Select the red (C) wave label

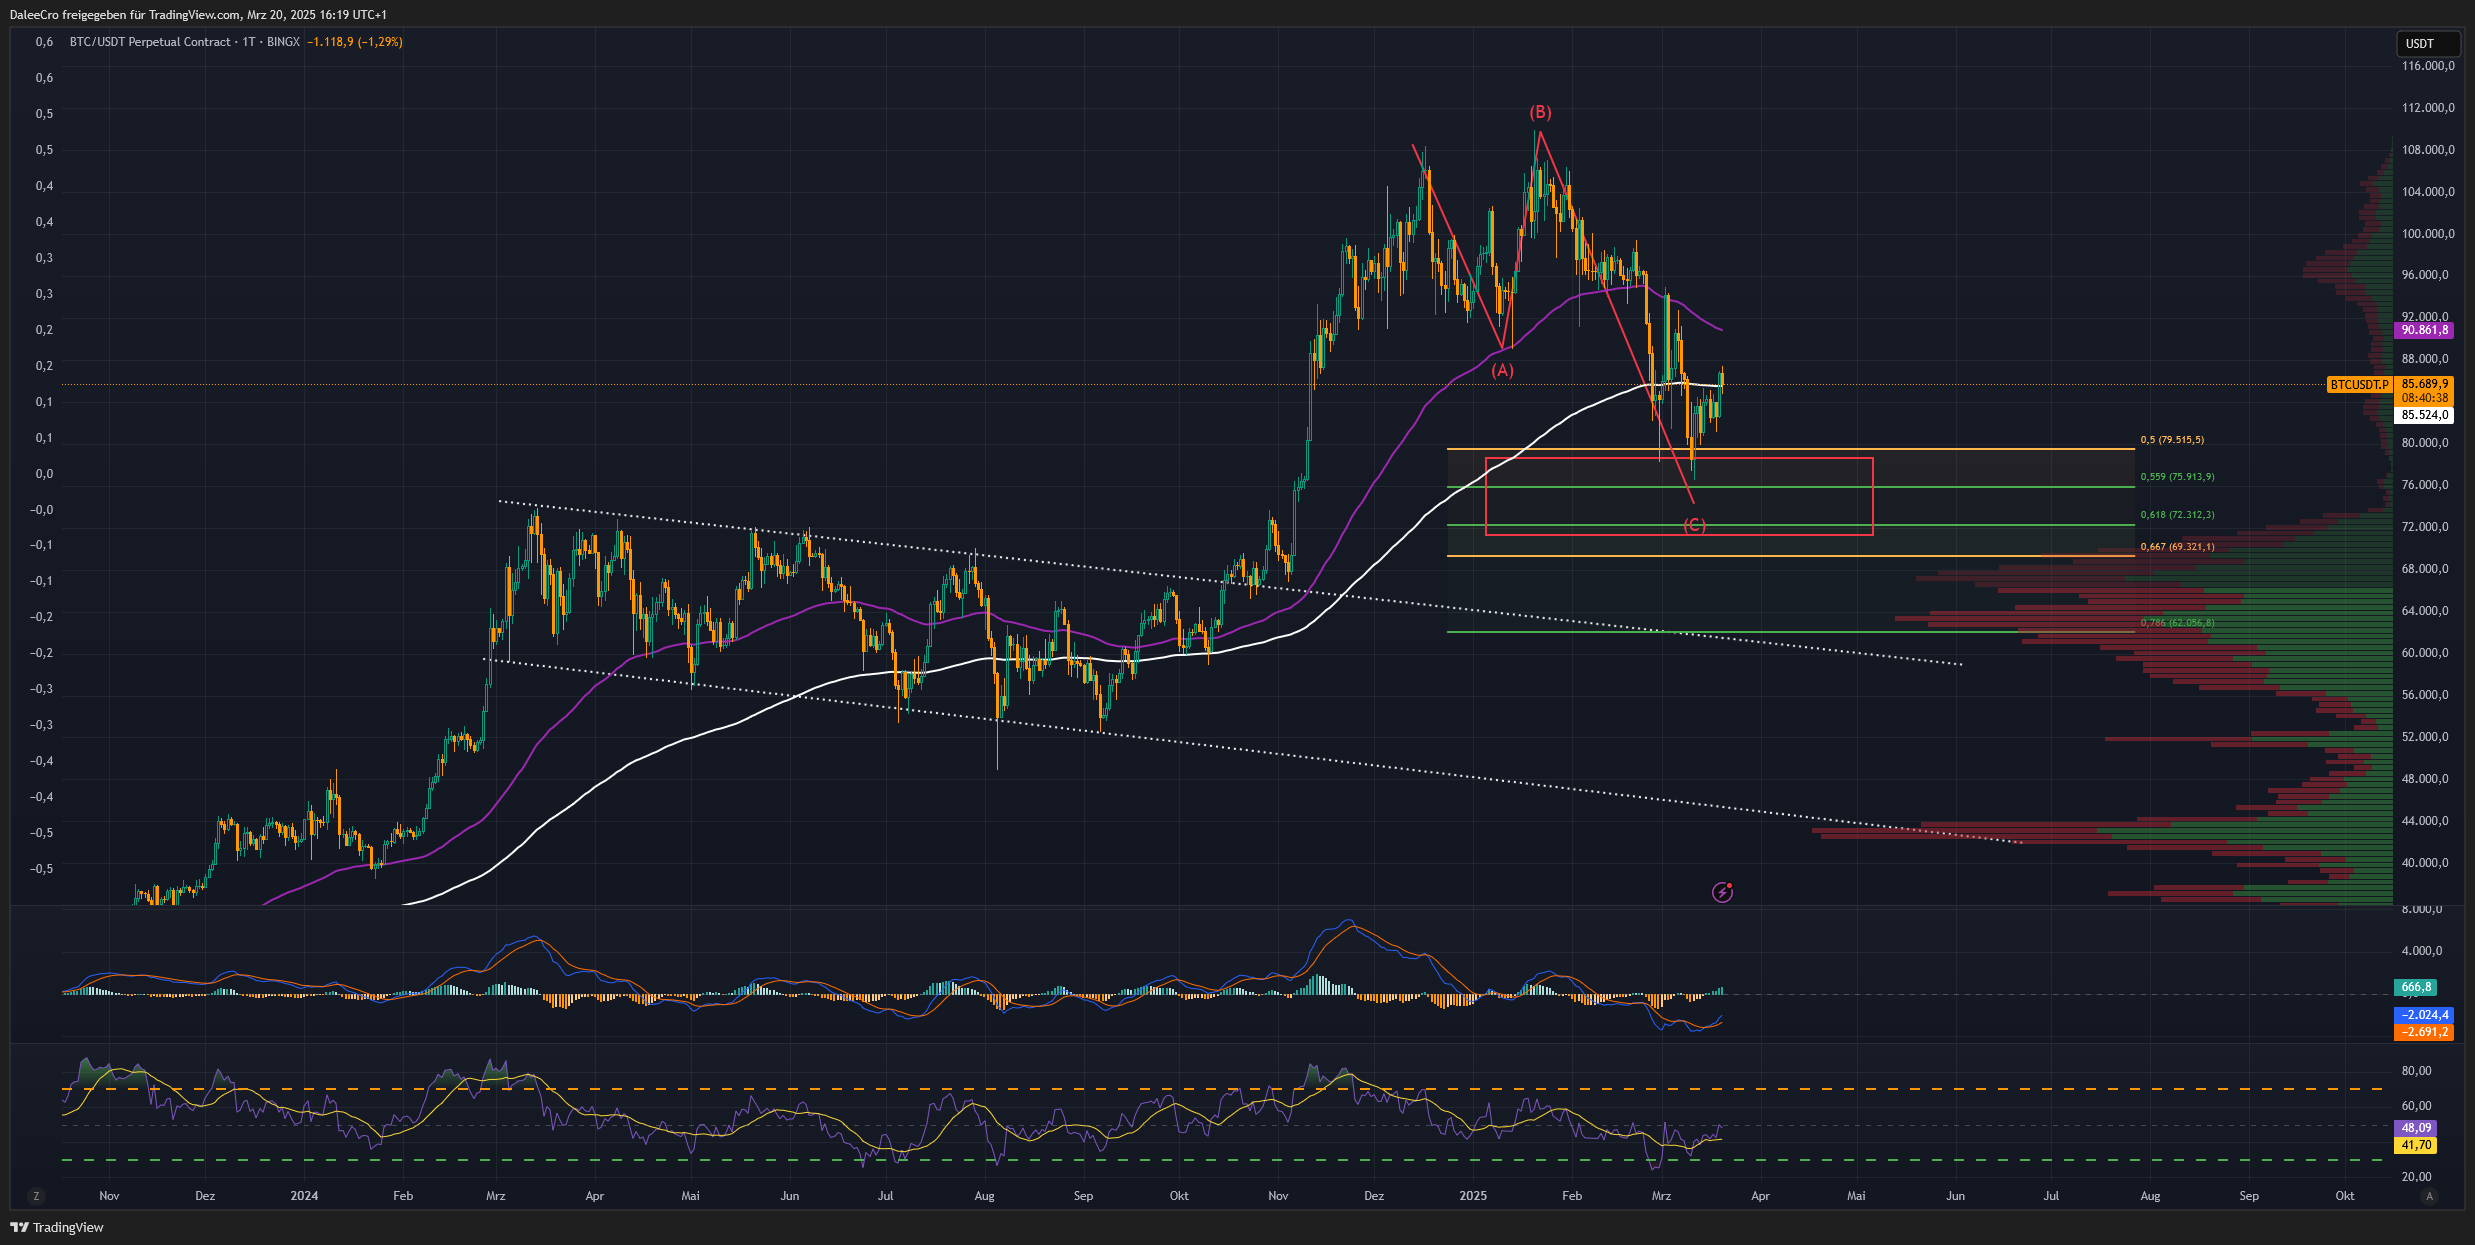[x=1694, y=525]
